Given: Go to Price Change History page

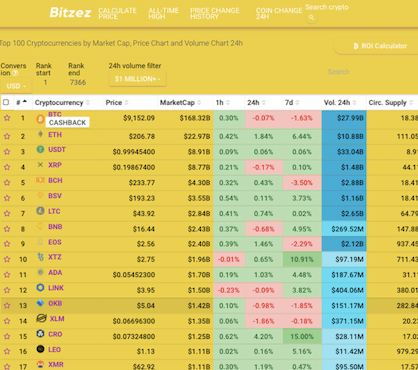Looking at the screenshot, I should pyautogui.click(x=215, y=14).
